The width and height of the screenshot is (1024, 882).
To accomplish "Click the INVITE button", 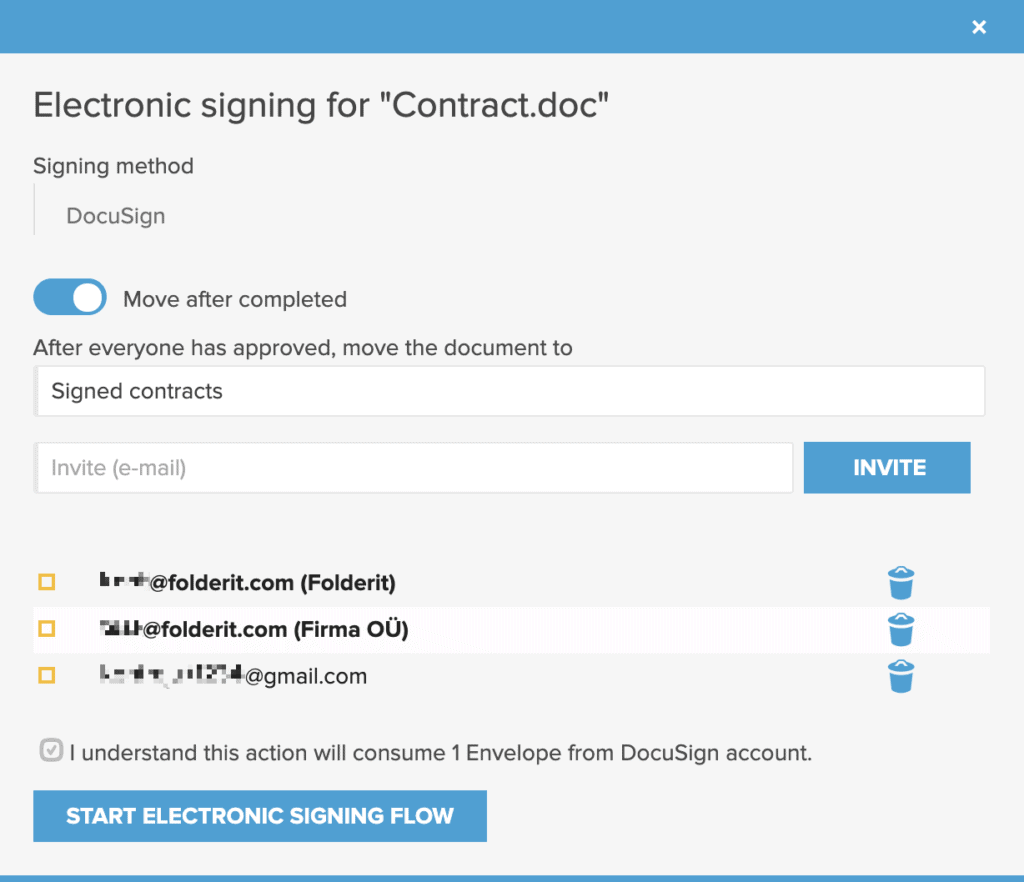I will click(x=886, y=467).
